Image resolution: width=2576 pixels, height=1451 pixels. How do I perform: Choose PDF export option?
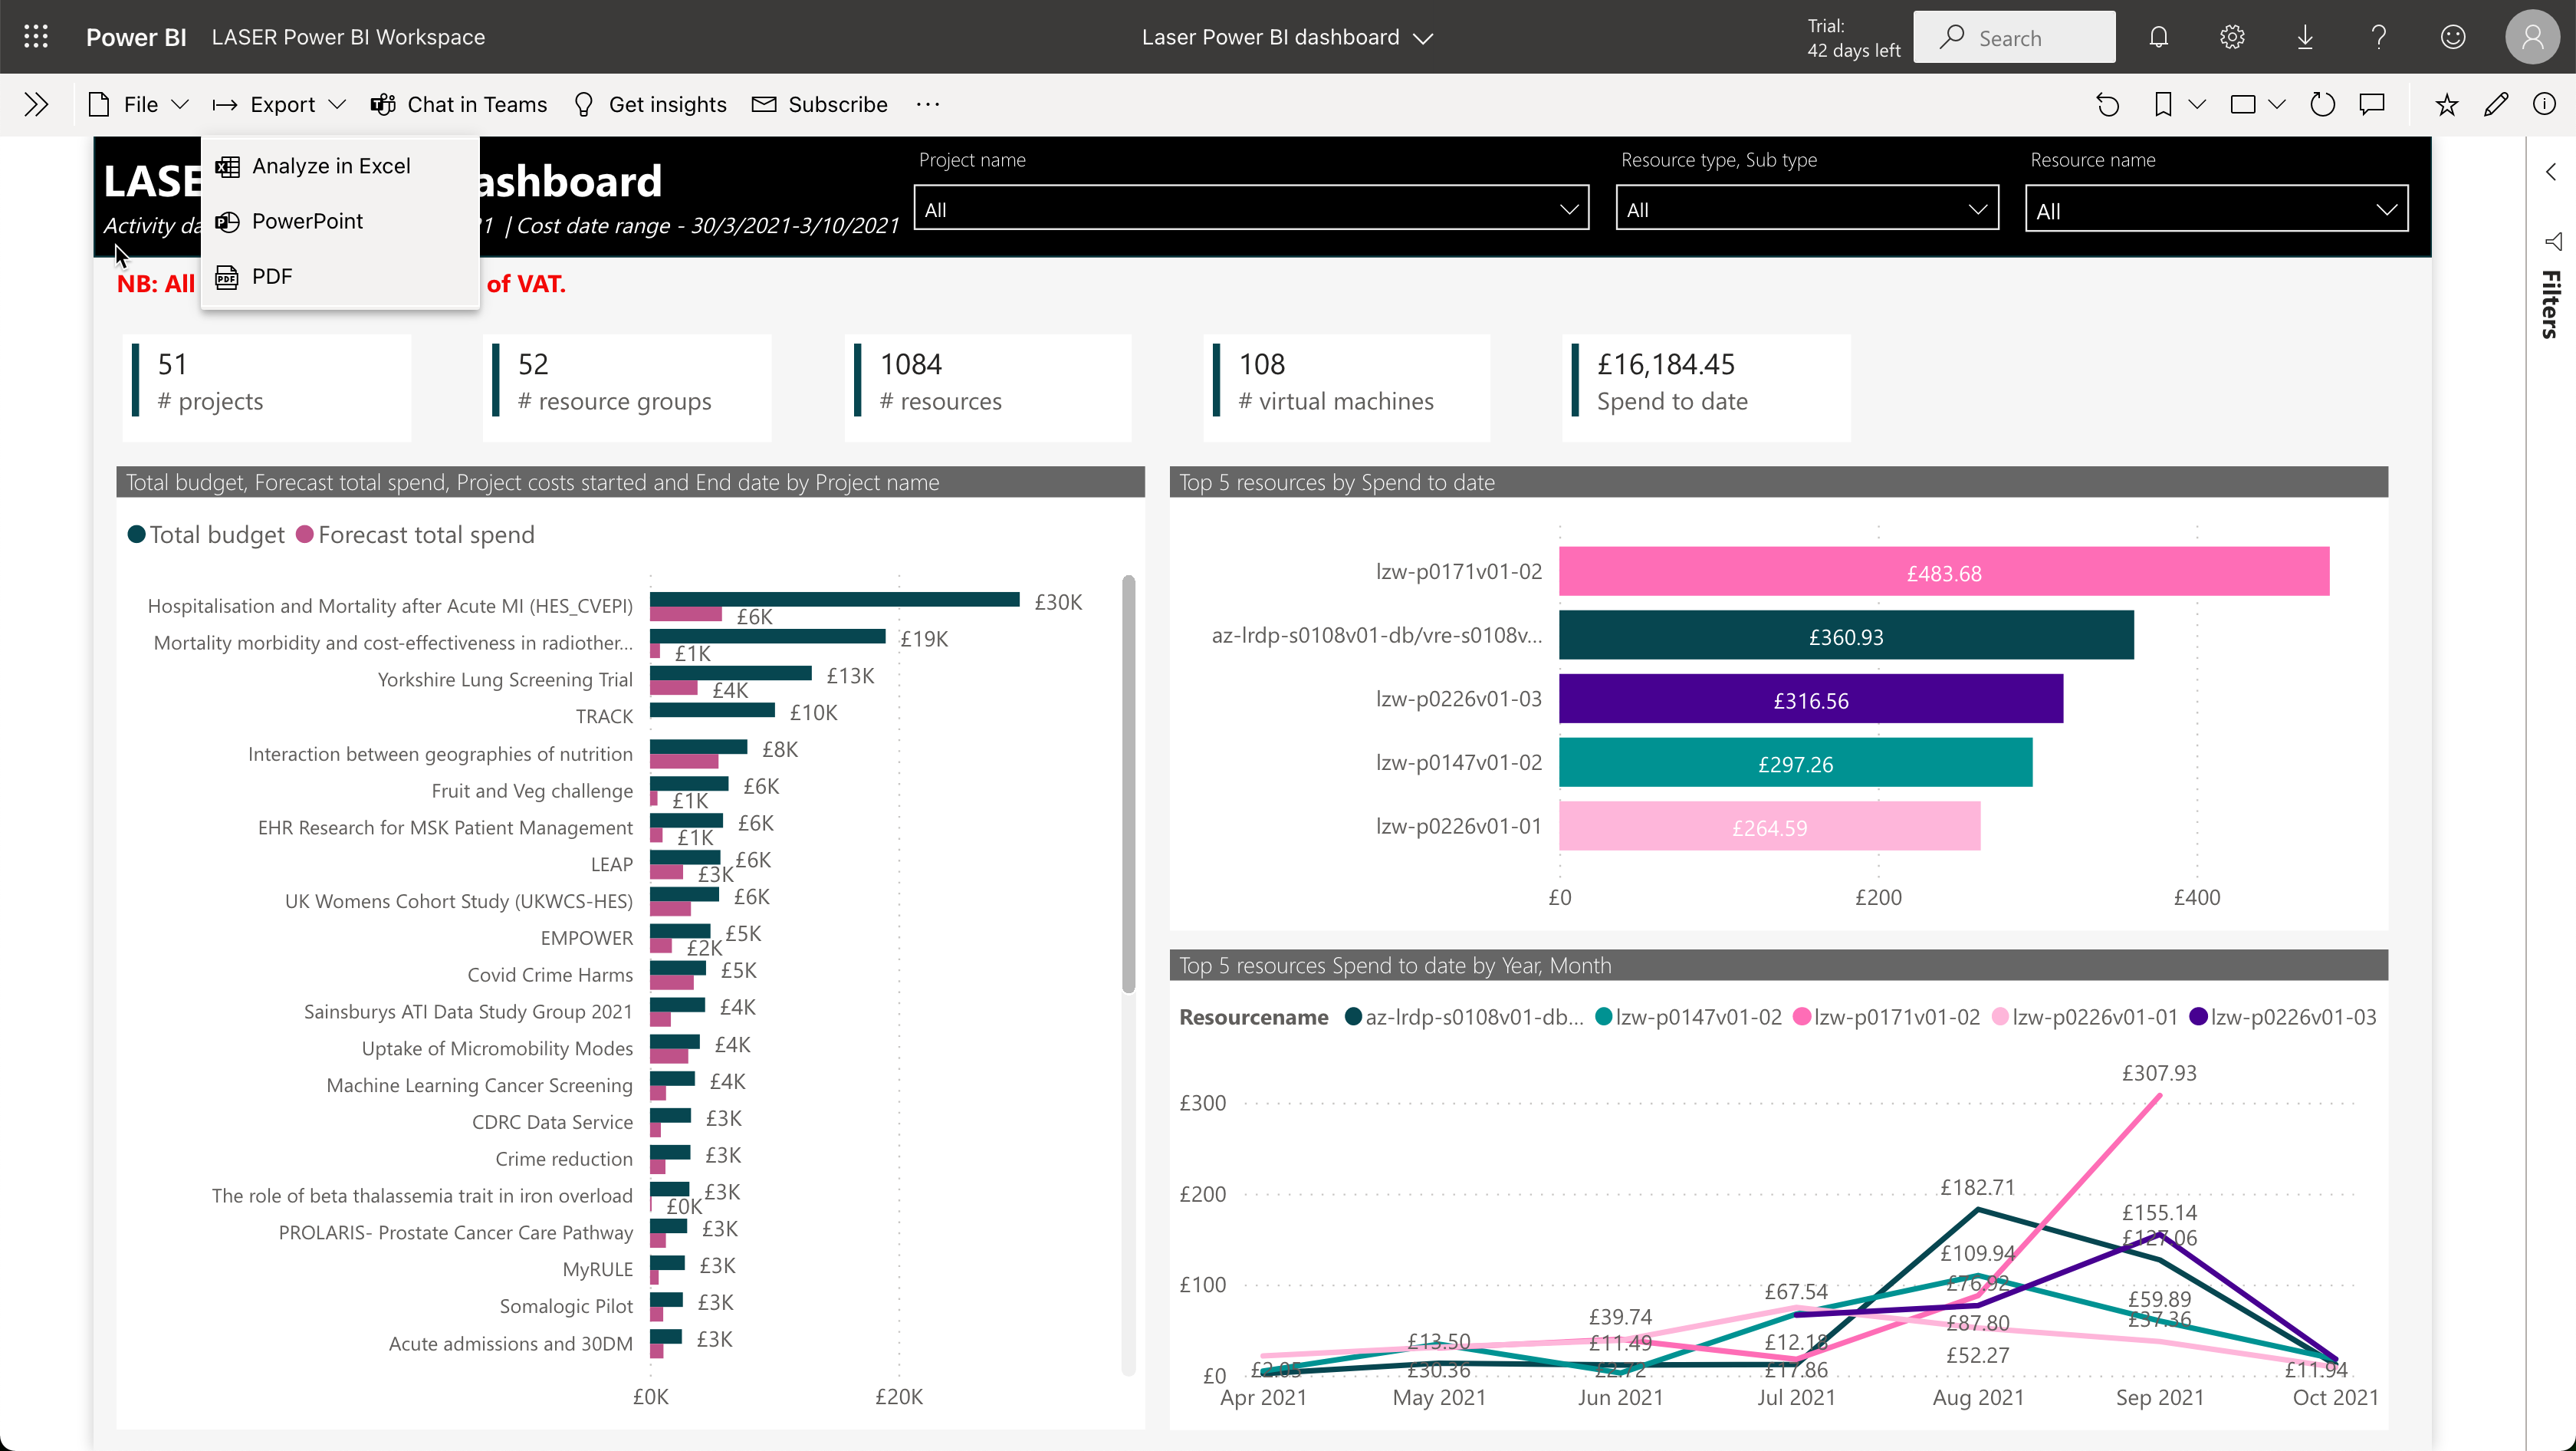(x=339, y=276)
